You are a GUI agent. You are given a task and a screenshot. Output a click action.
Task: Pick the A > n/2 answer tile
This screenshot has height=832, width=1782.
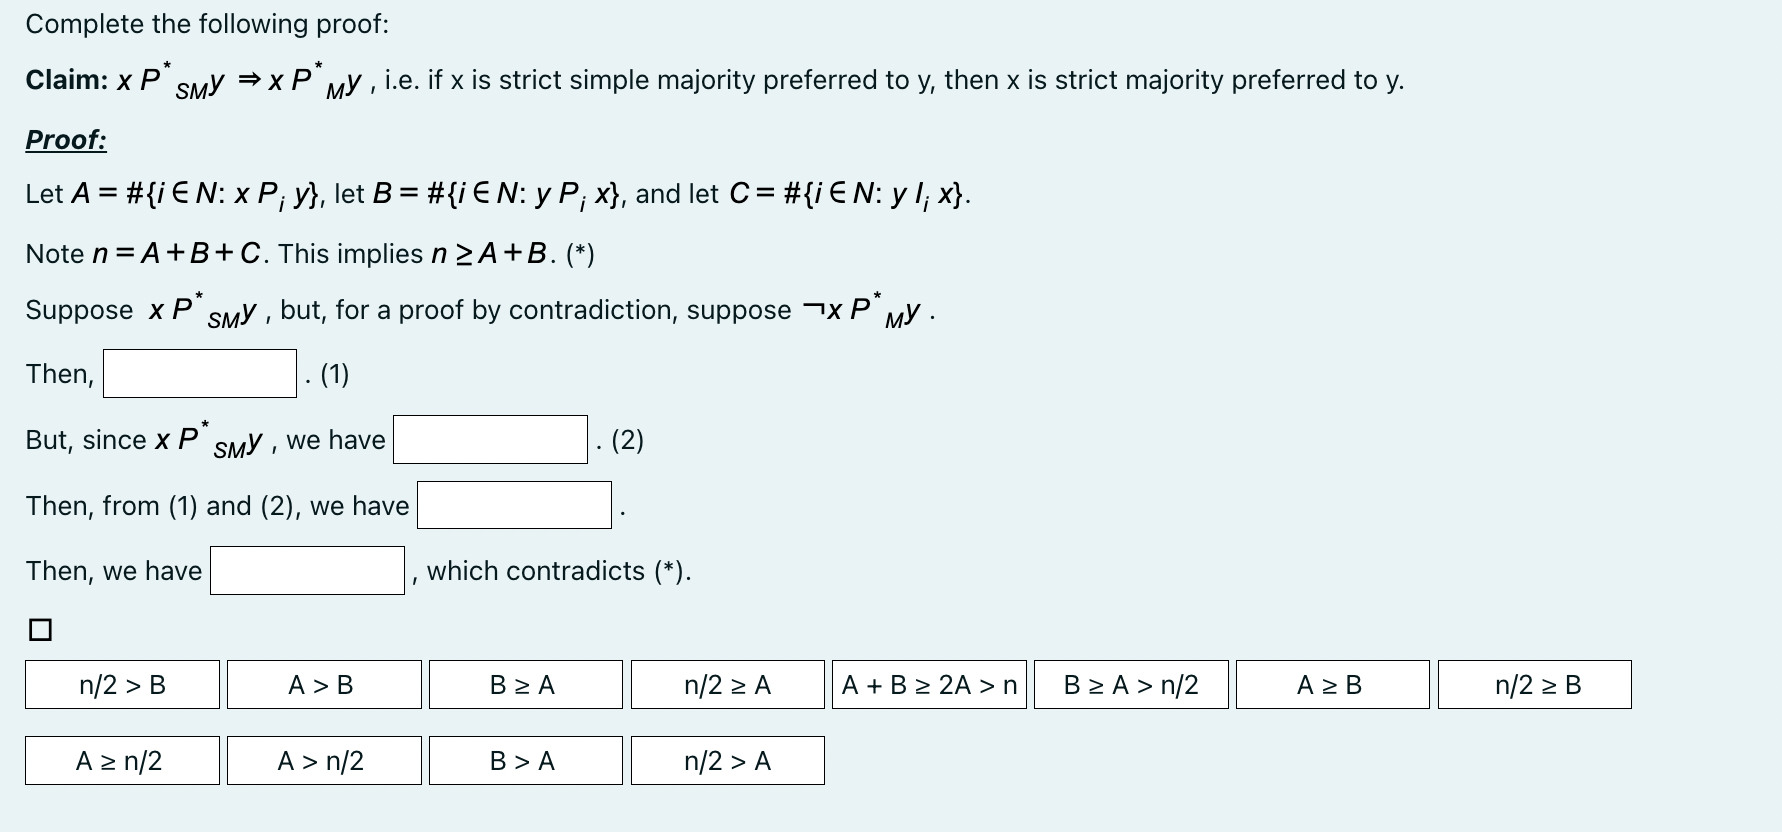(322, 761)
